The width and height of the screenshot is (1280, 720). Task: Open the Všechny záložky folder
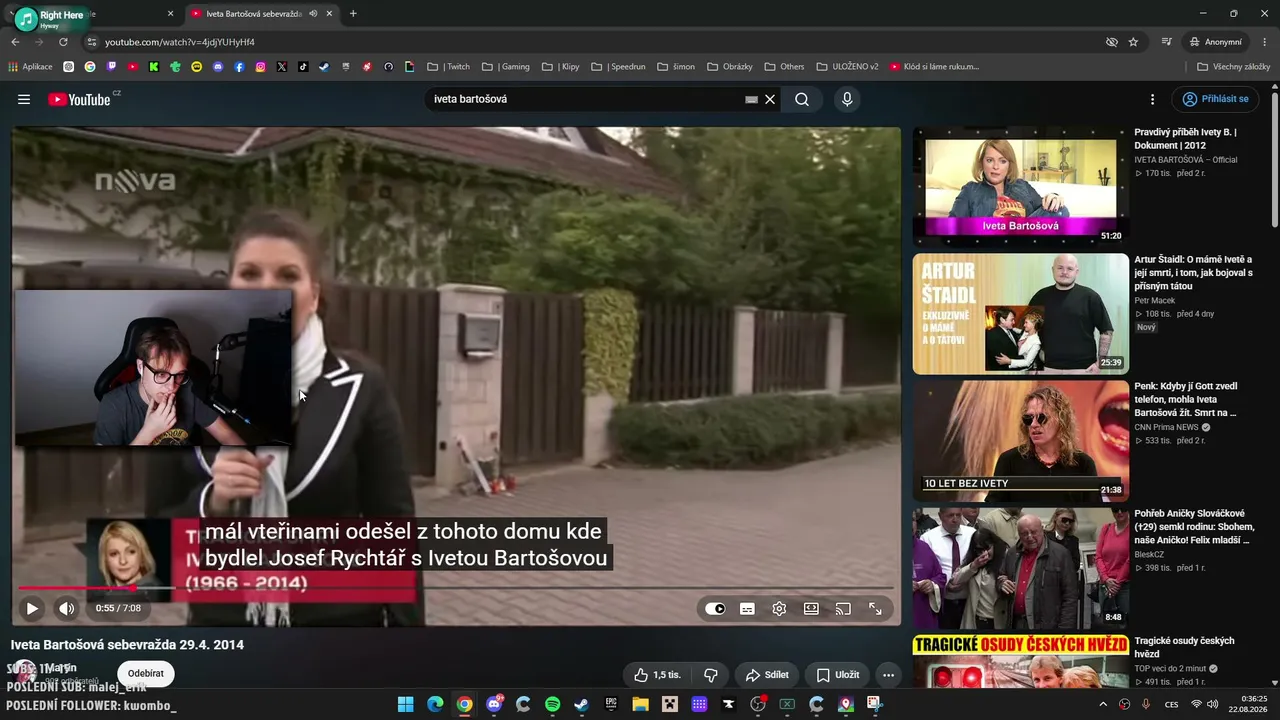(x=1234, y=67)
